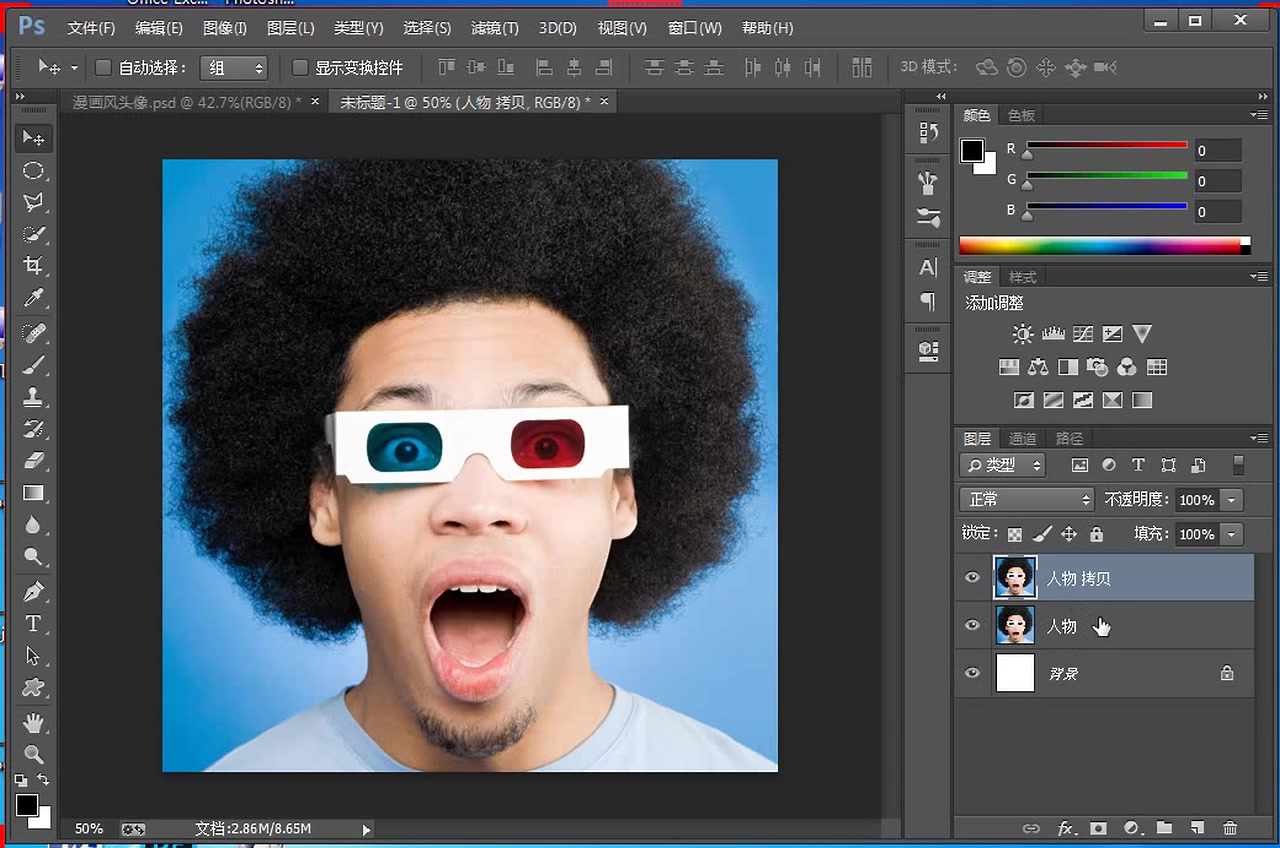Image resolution: width=1280 pixels, height=848 pixels.
Task: Add a Color Balance adjustment
Action: pos(1038,367)
